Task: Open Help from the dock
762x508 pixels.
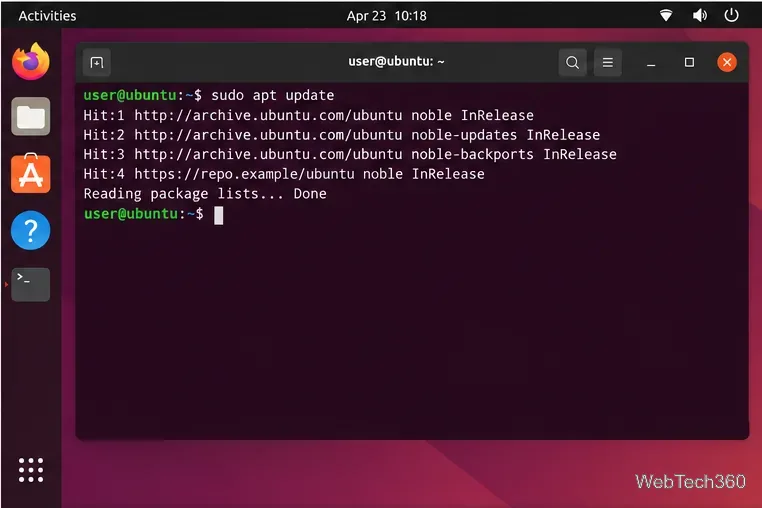Action: point(31,230)
